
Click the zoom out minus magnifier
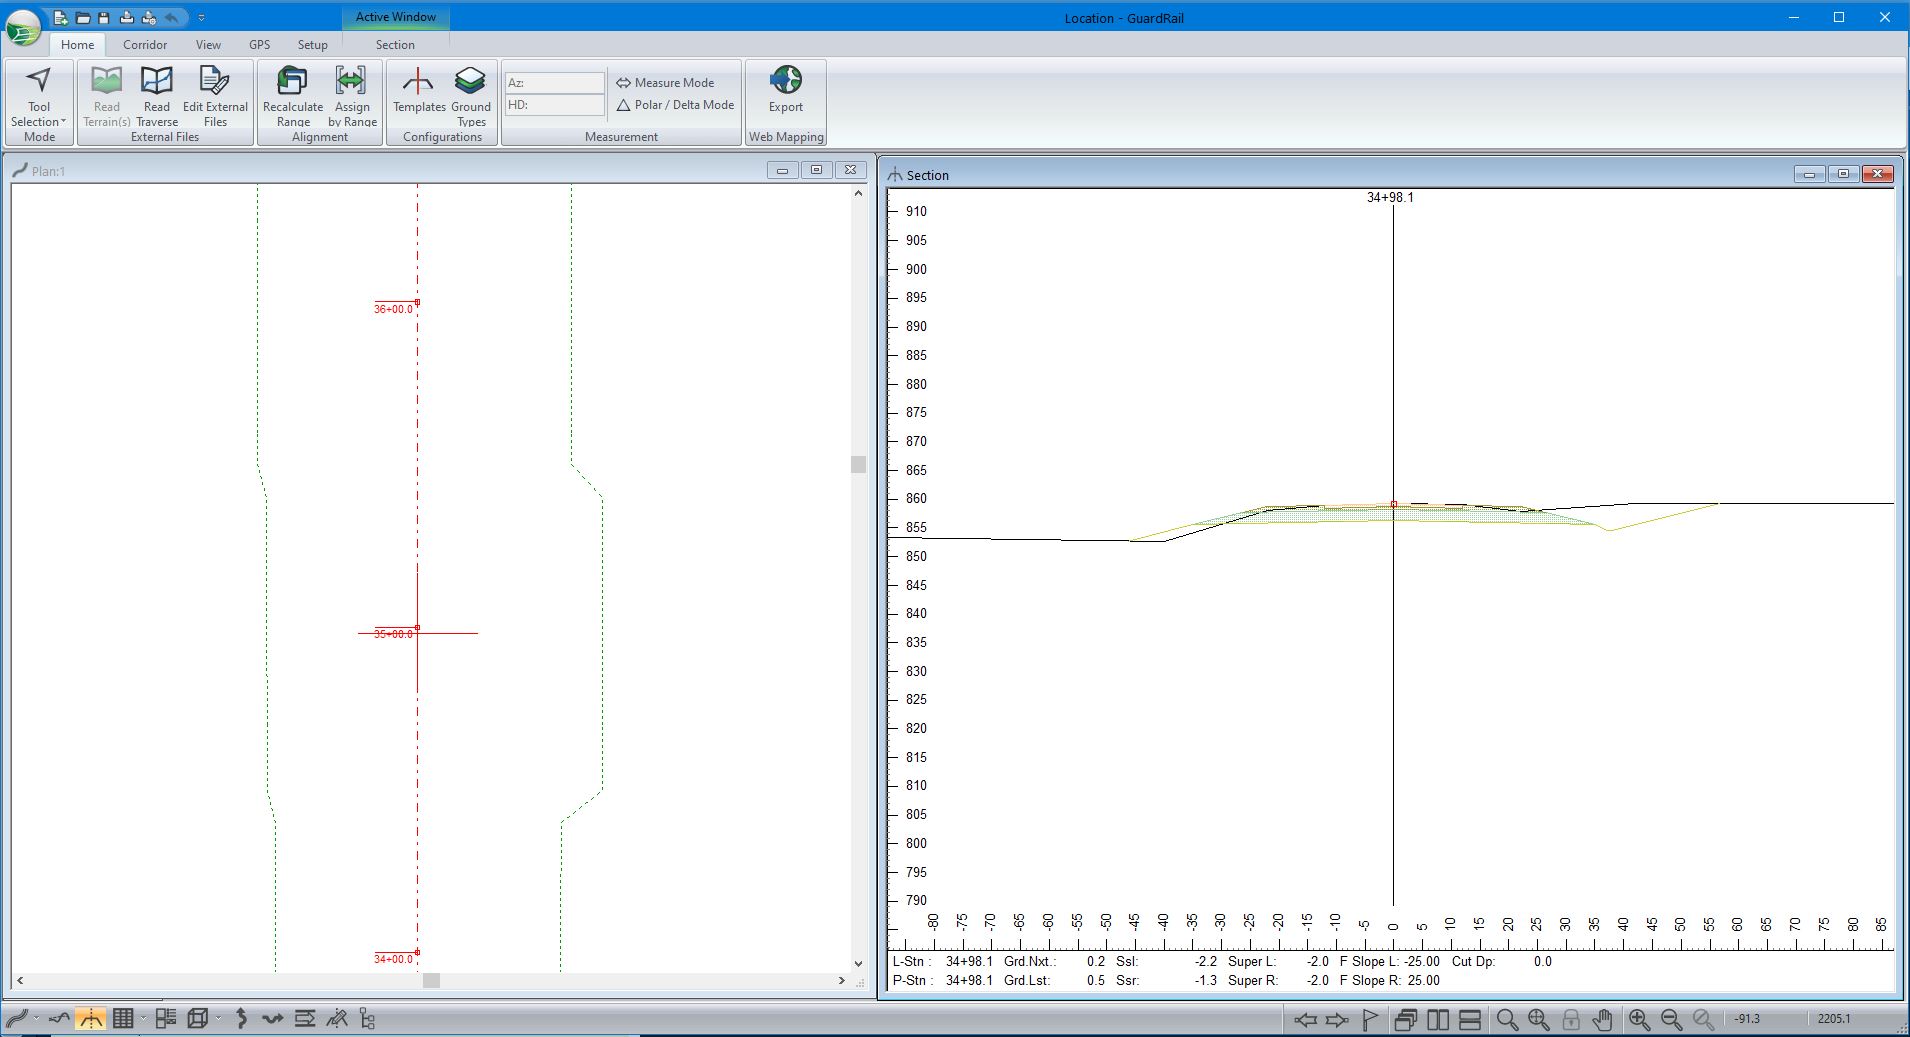(1671, 1020)
